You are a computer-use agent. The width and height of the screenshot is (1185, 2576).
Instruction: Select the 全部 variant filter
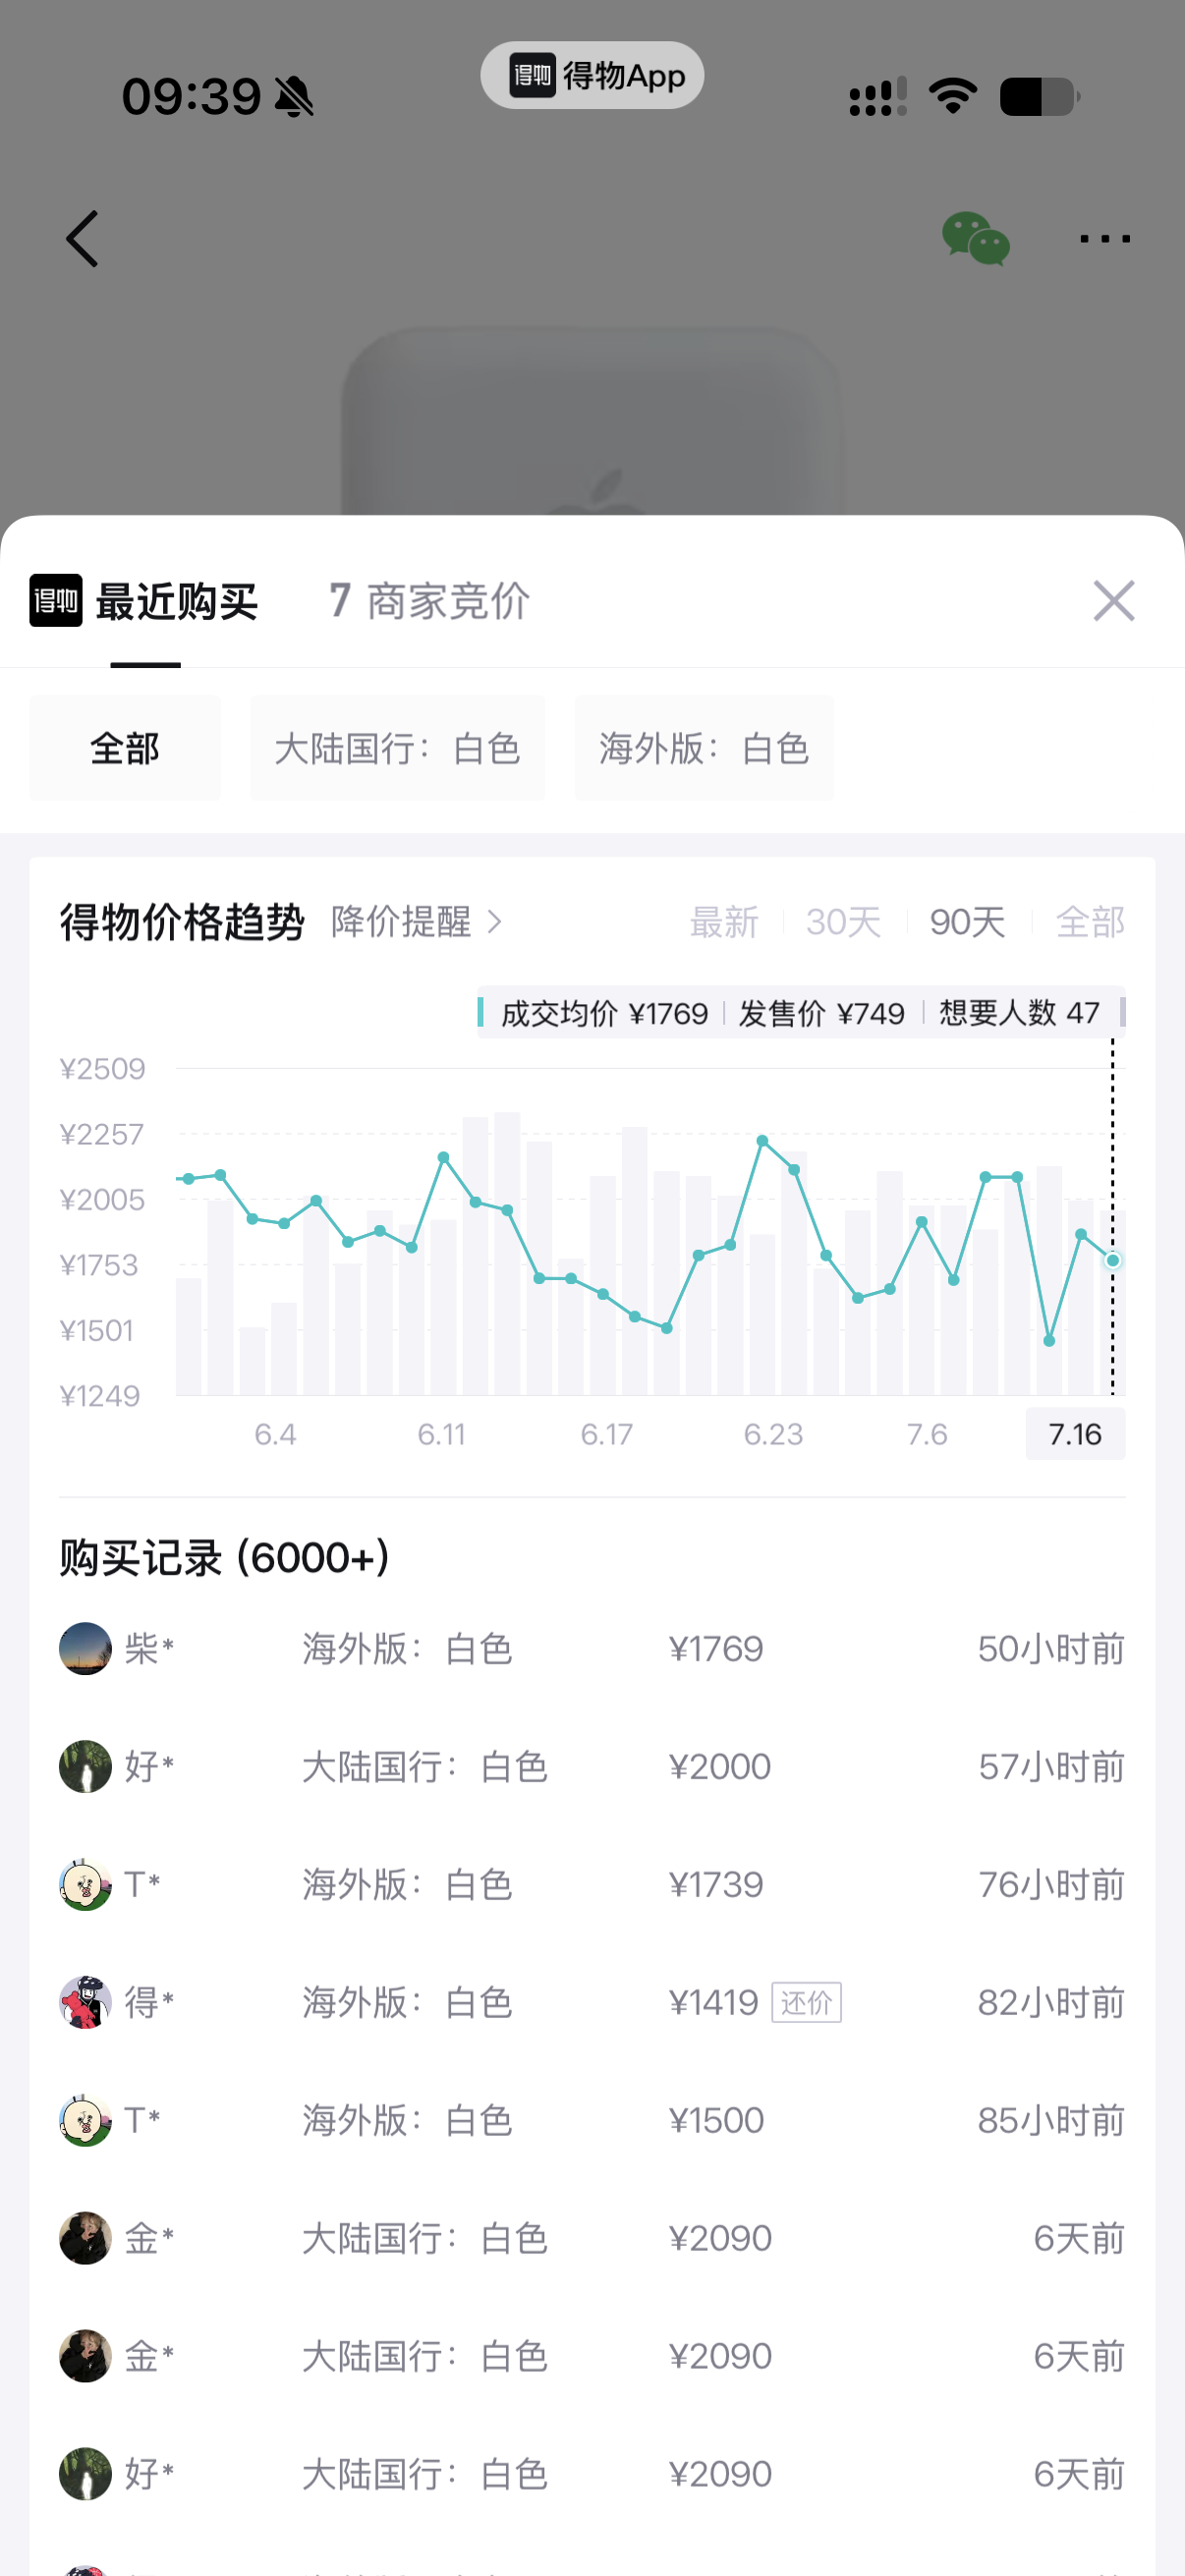click(x=125, y=748)
